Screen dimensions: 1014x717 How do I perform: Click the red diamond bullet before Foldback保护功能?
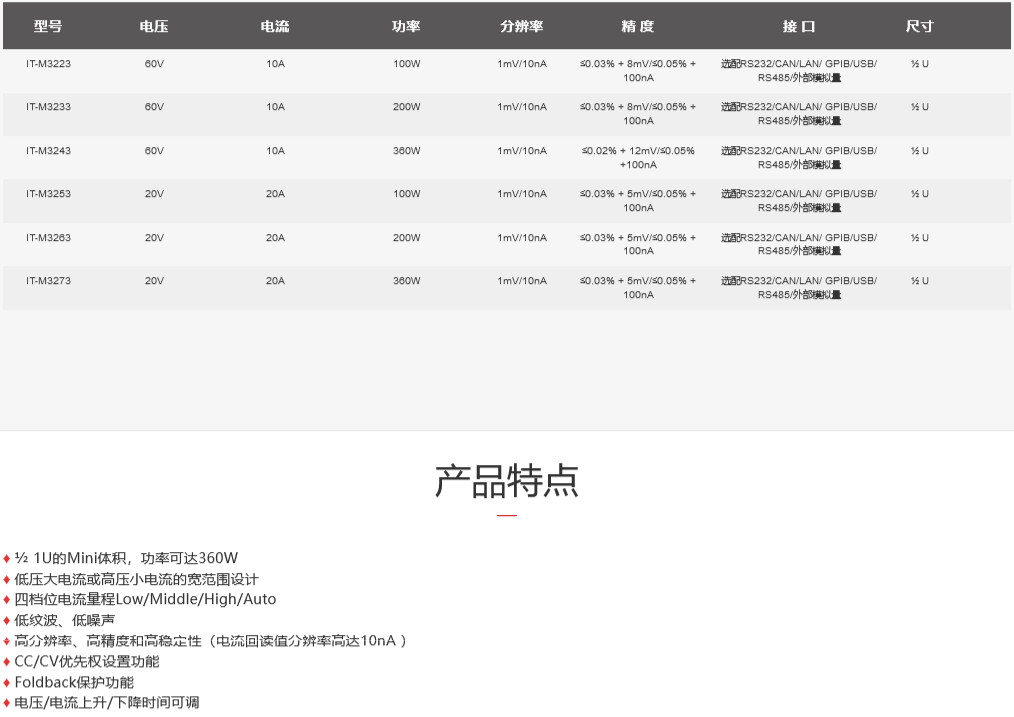(7, 683)
